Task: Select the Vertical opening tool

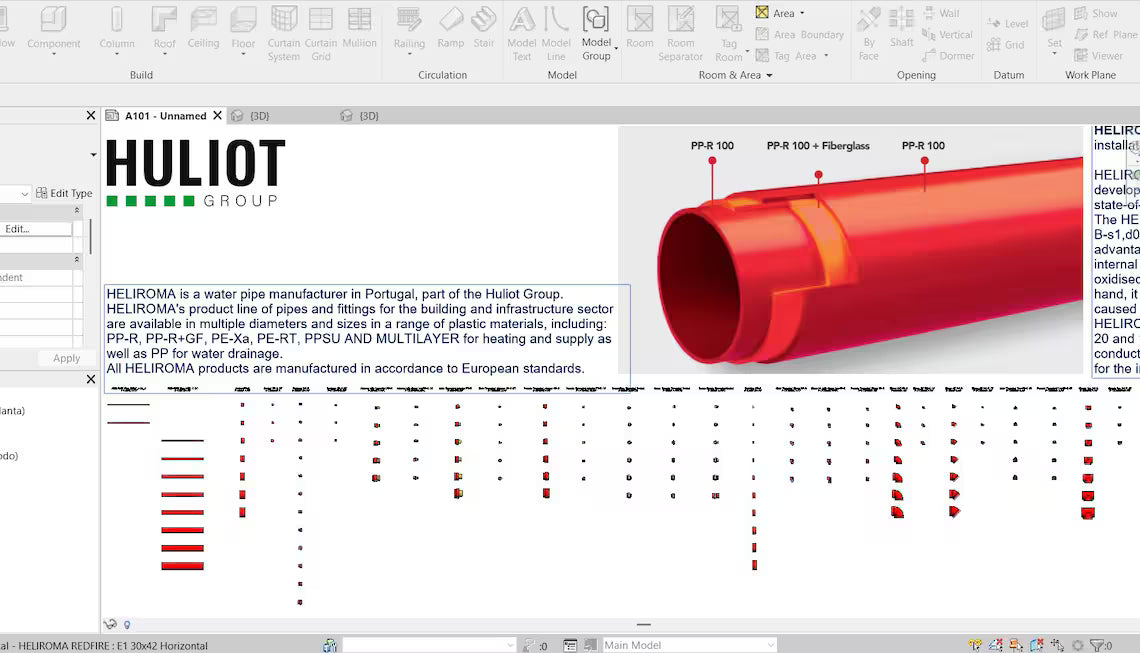Action: point(947,34)
